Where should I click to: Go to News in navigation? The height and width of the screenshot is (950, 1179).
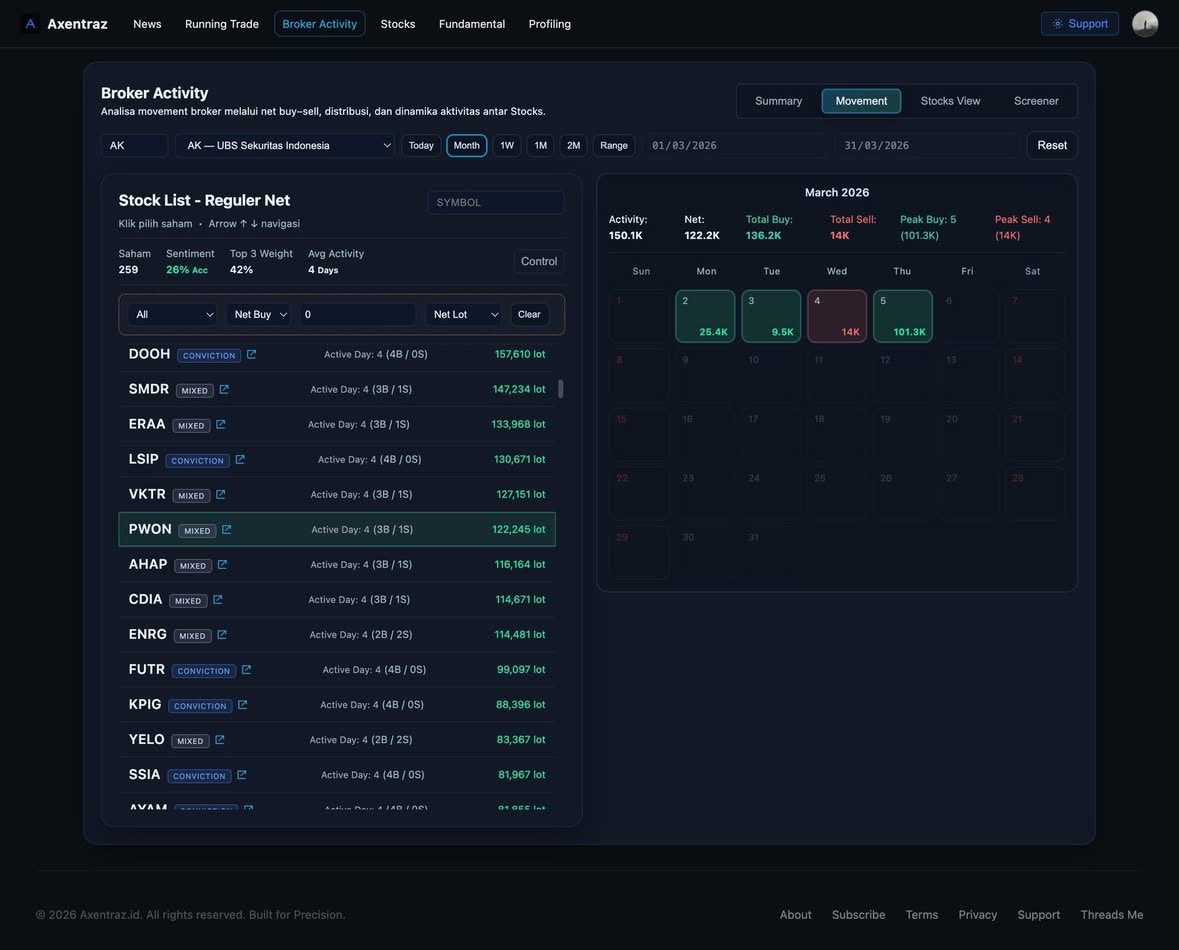click(x=147, y=24)
